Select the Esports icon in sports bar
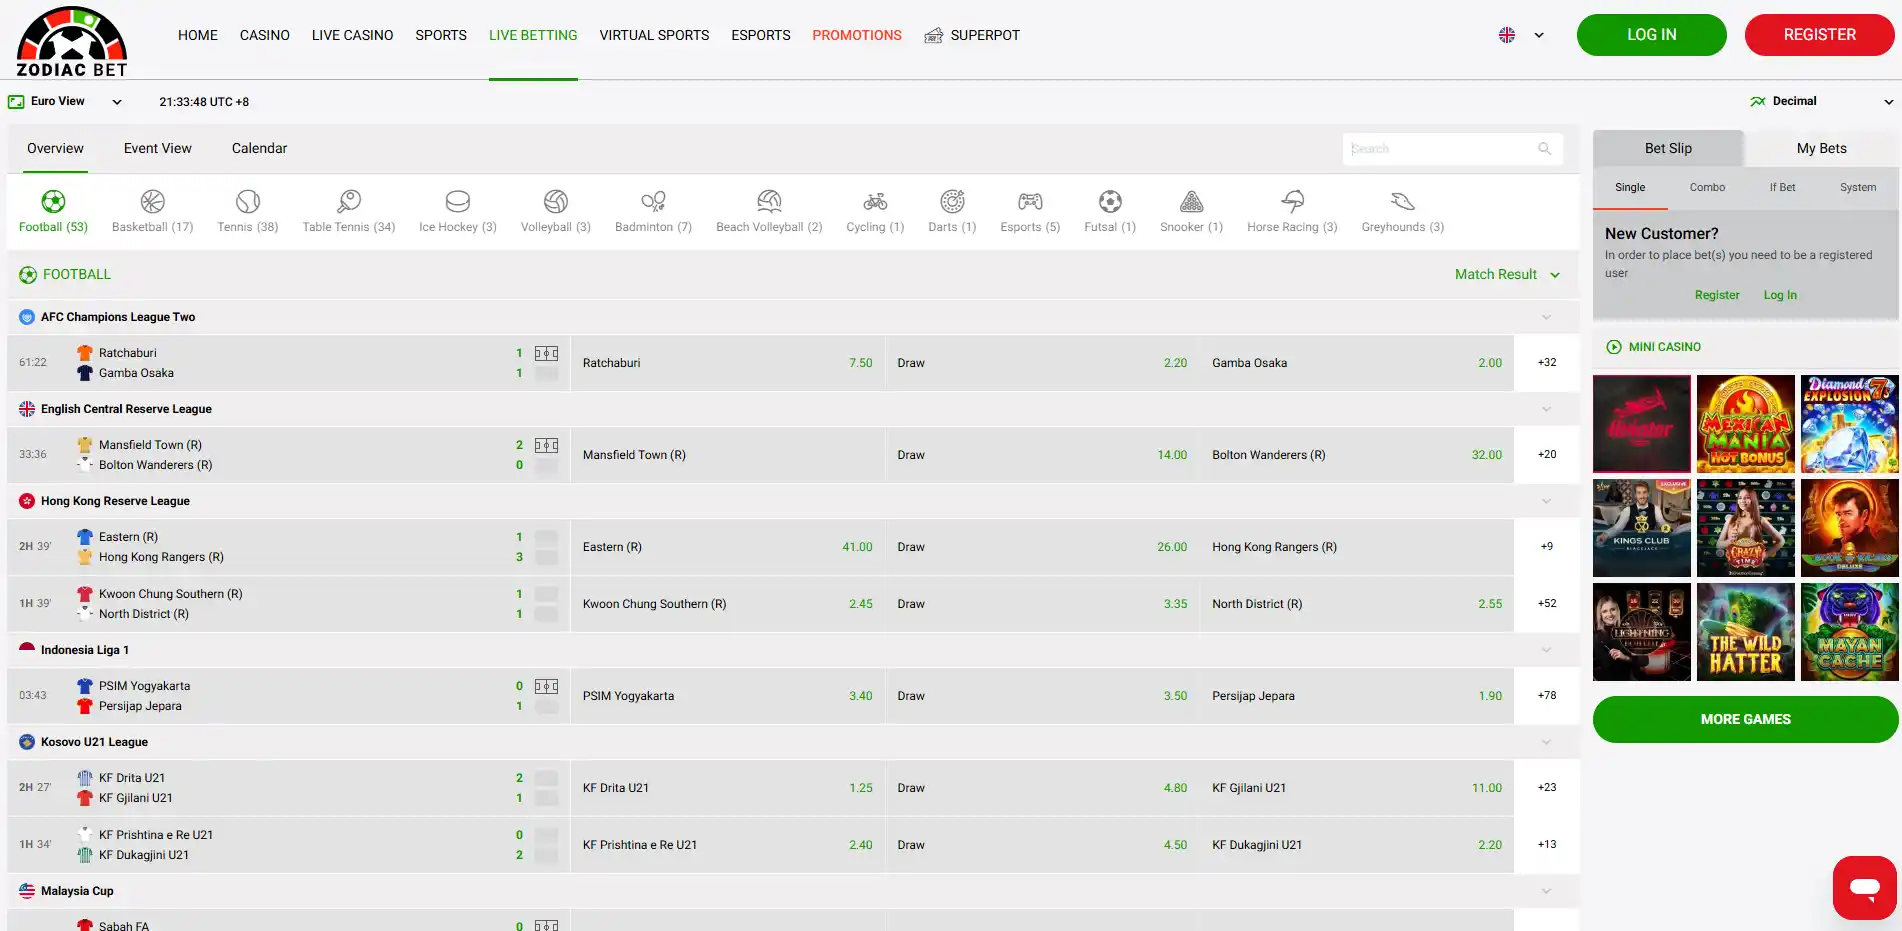 click(x=1030, y=202)
